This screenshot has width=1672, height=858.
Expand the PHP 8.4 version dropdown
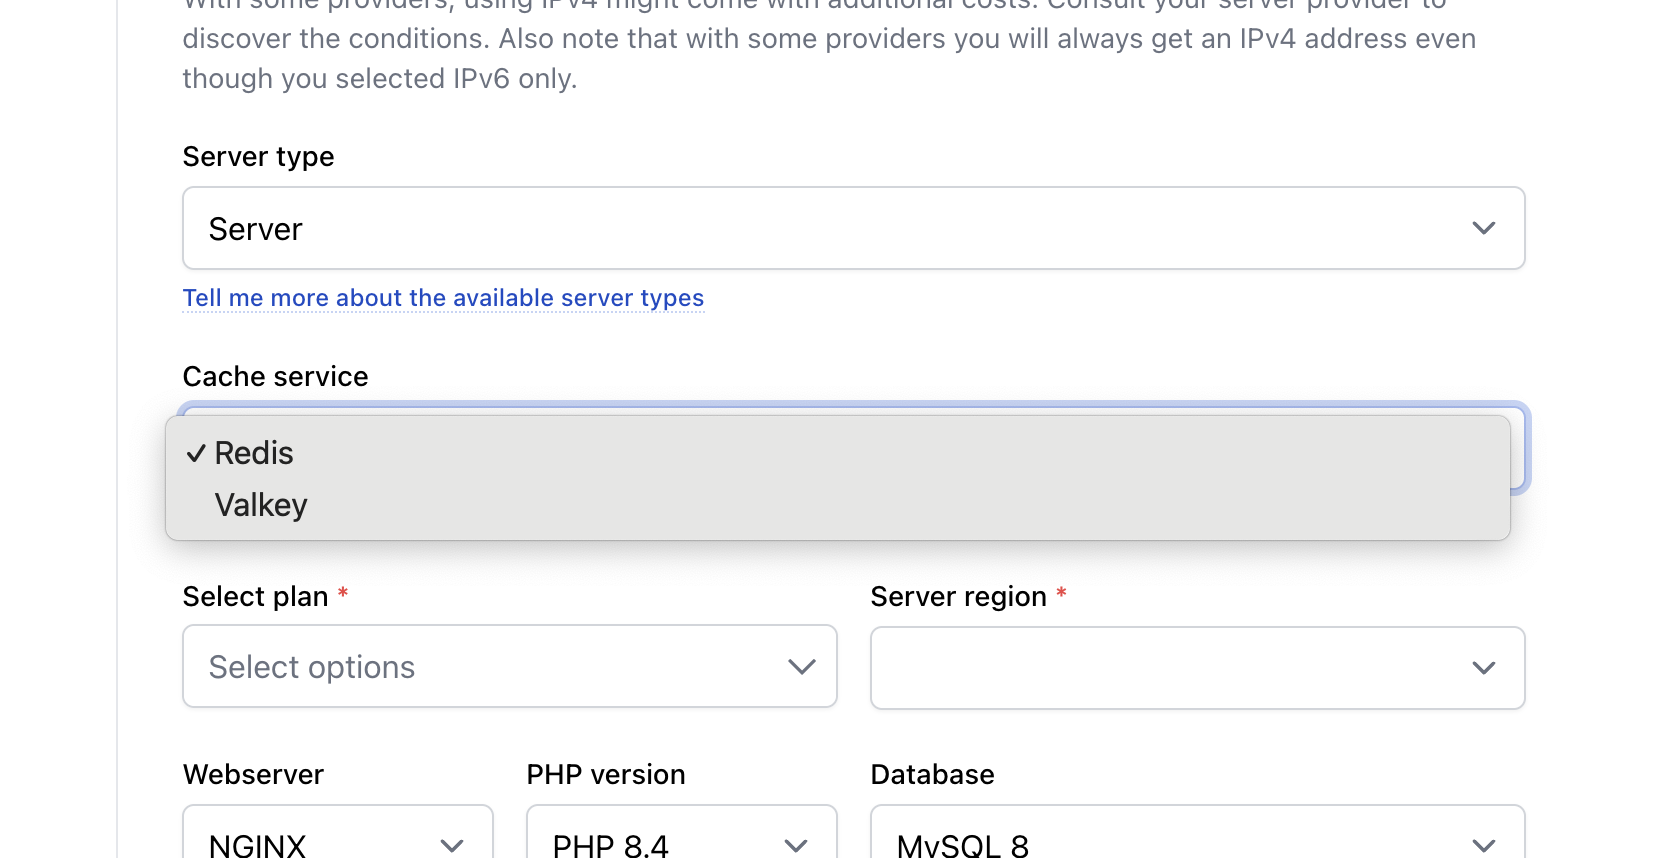tap(682, 832)
